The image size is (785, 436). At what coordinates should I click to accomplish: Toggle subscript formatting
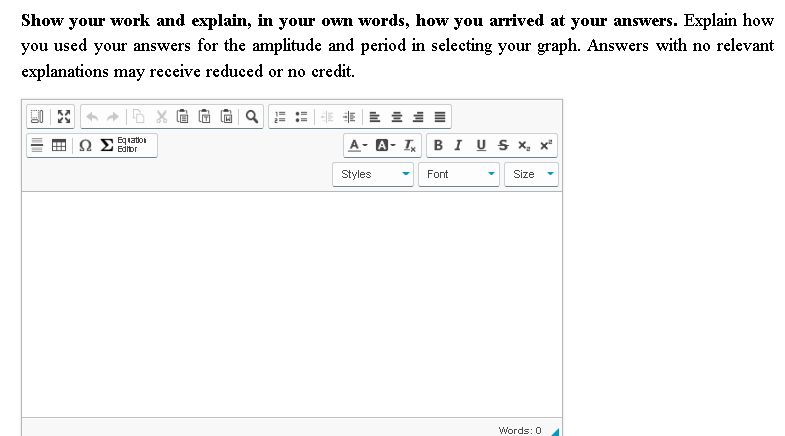tap(524, 145)
